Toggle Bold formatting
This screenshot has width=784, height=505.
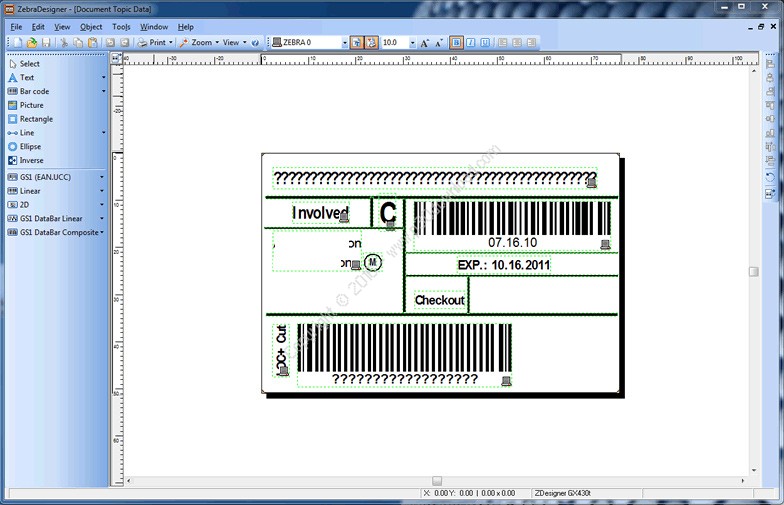click(456, 42)
